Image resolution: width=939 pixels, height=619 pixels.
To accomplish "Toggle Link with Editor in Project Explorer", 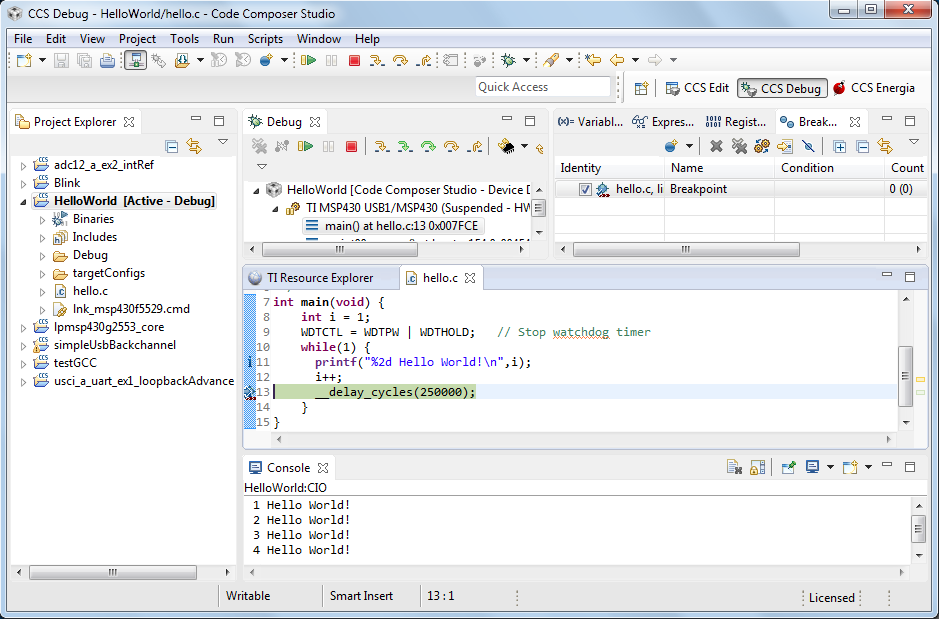I will pyautogui.click(x=194, y=146).
